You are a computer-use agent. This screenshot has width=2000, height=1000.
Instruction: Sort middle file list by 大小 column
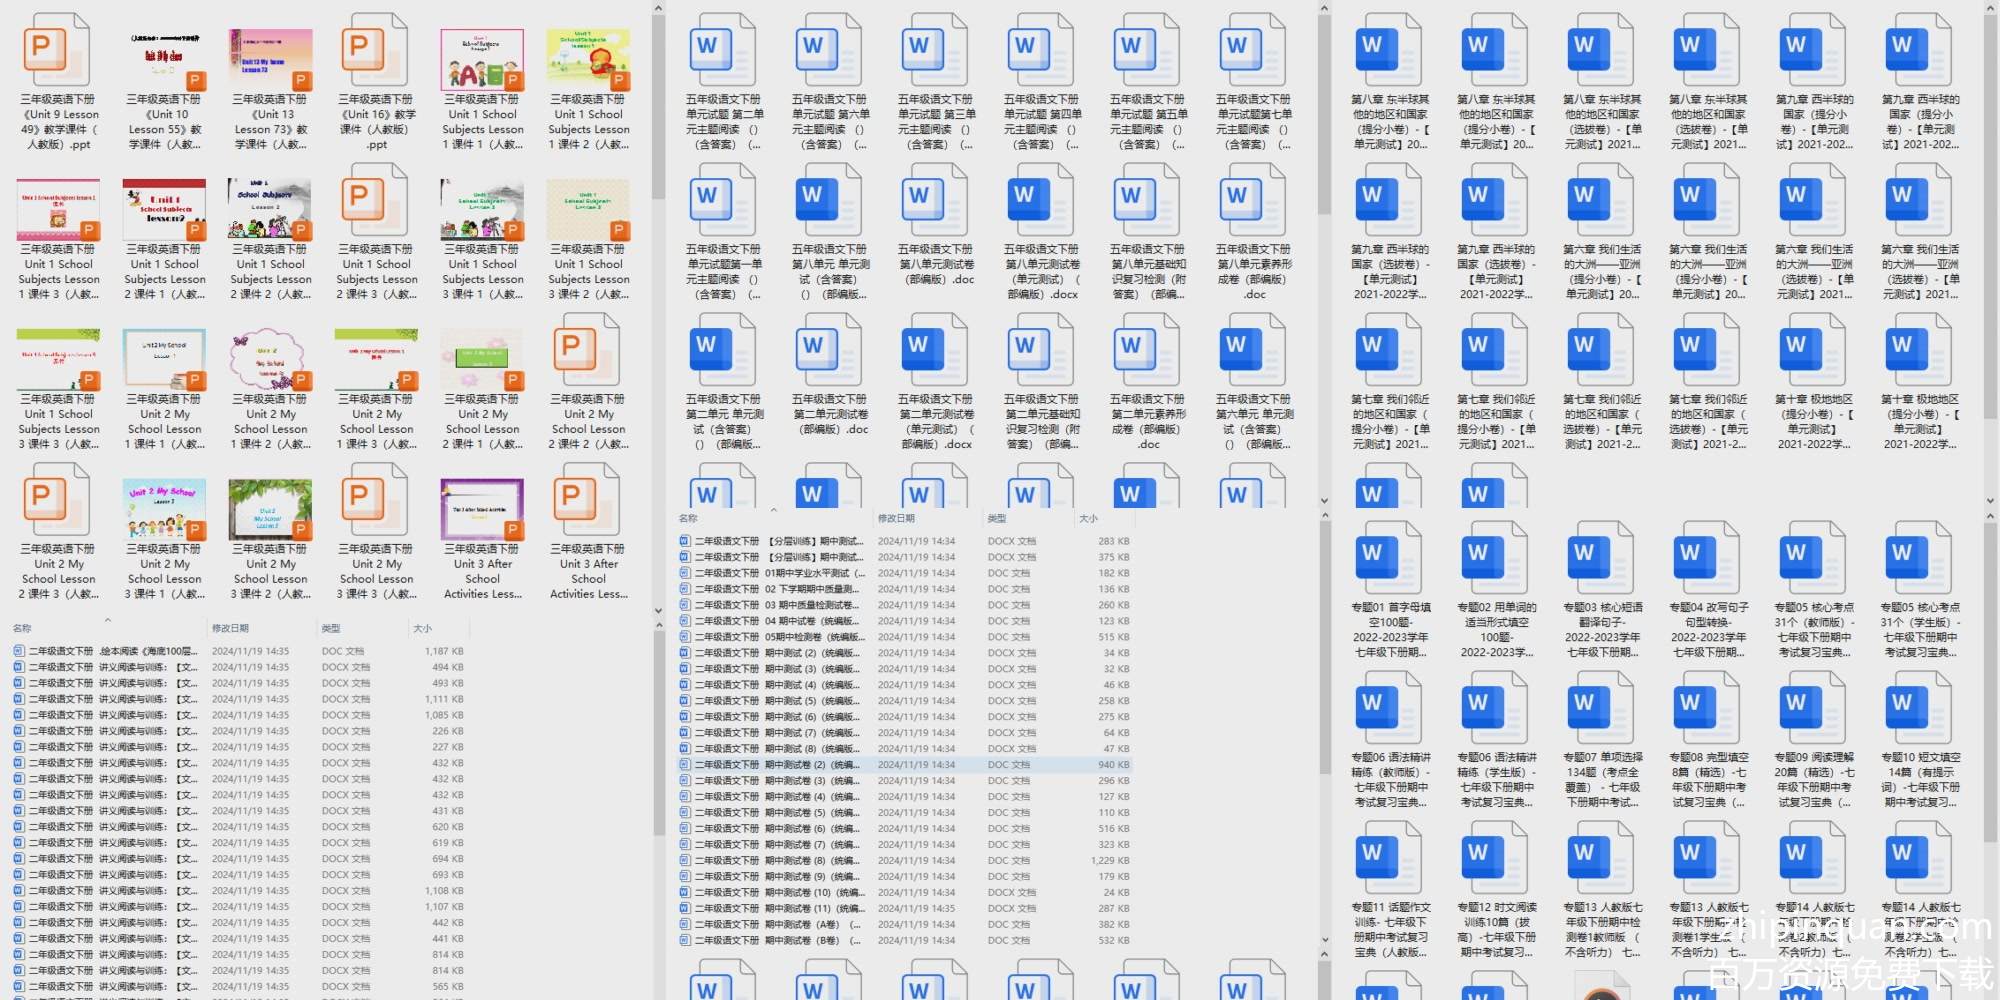point(1088,518)
